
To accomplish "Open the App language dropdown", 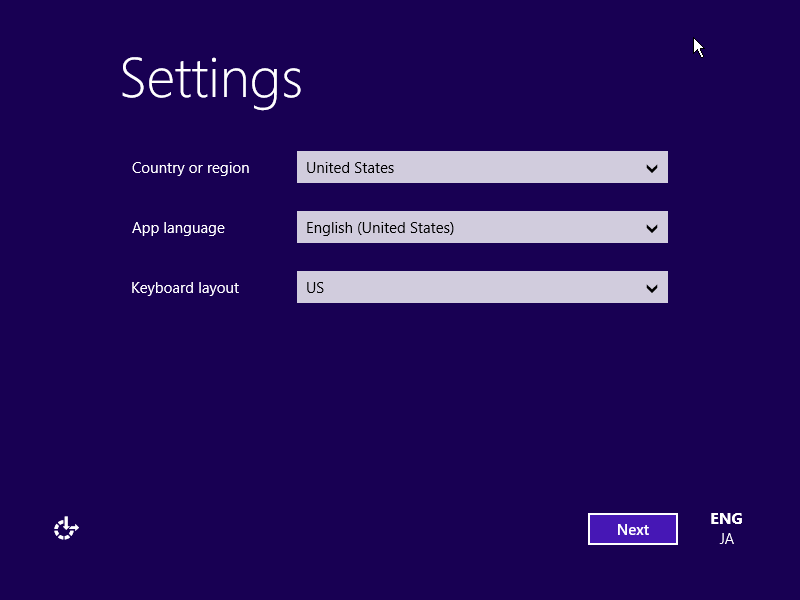I will [x=480, y=227].
